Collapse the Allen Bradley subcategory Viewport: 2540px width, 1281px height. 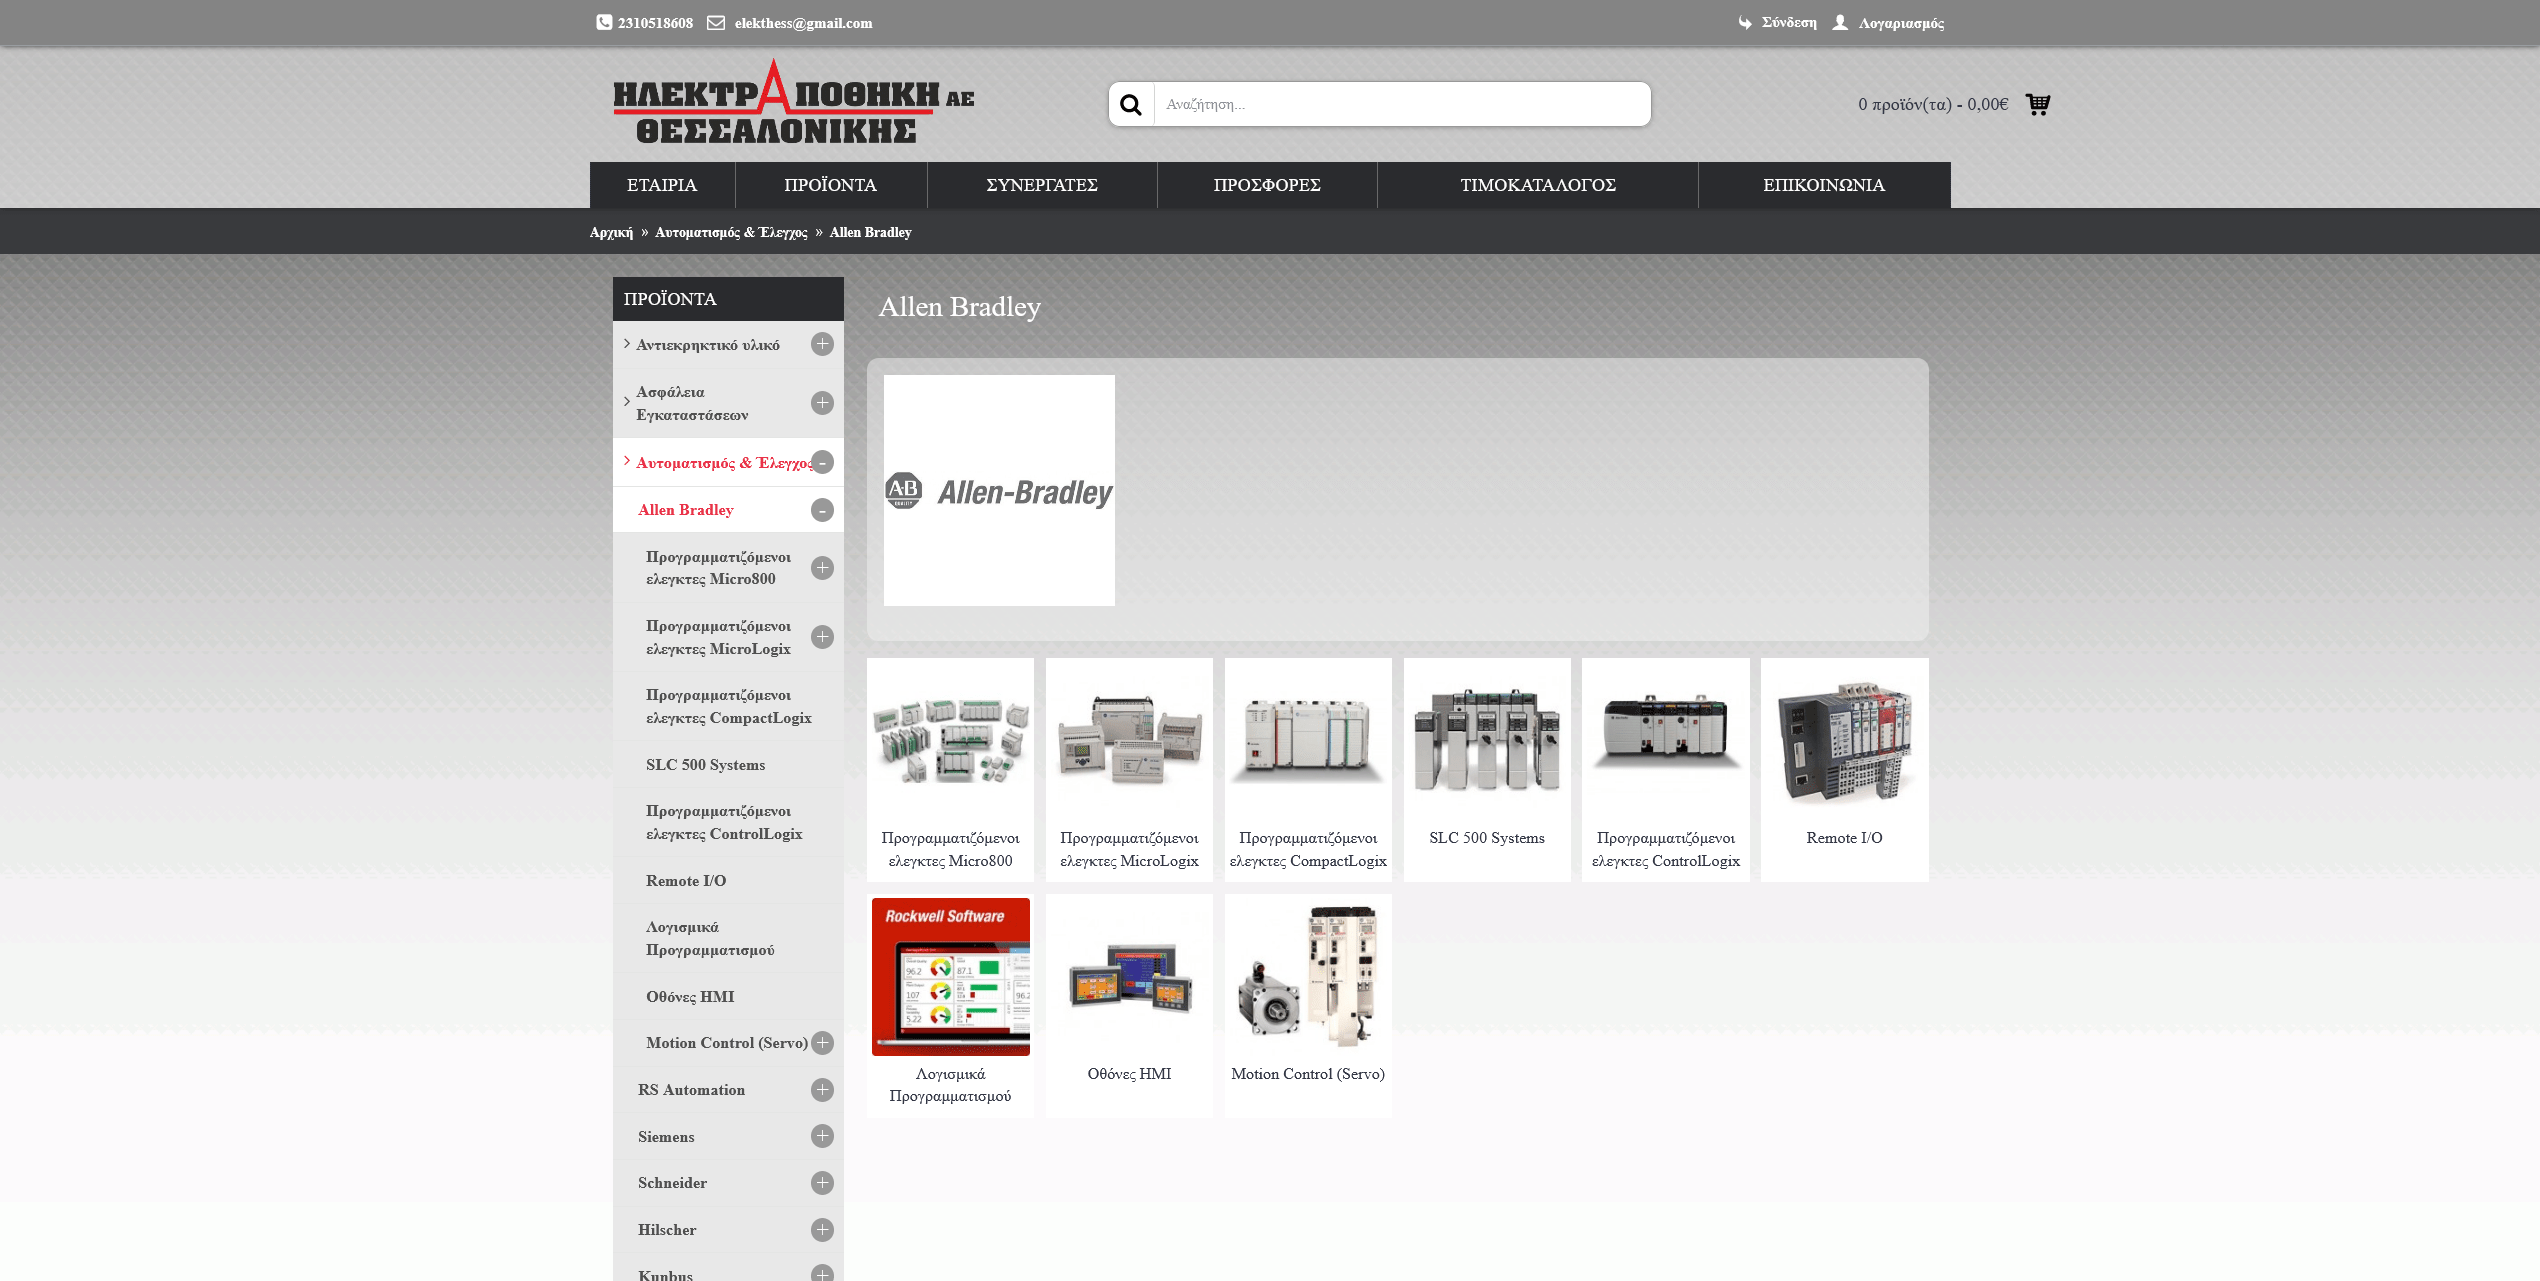pos(822,510)
